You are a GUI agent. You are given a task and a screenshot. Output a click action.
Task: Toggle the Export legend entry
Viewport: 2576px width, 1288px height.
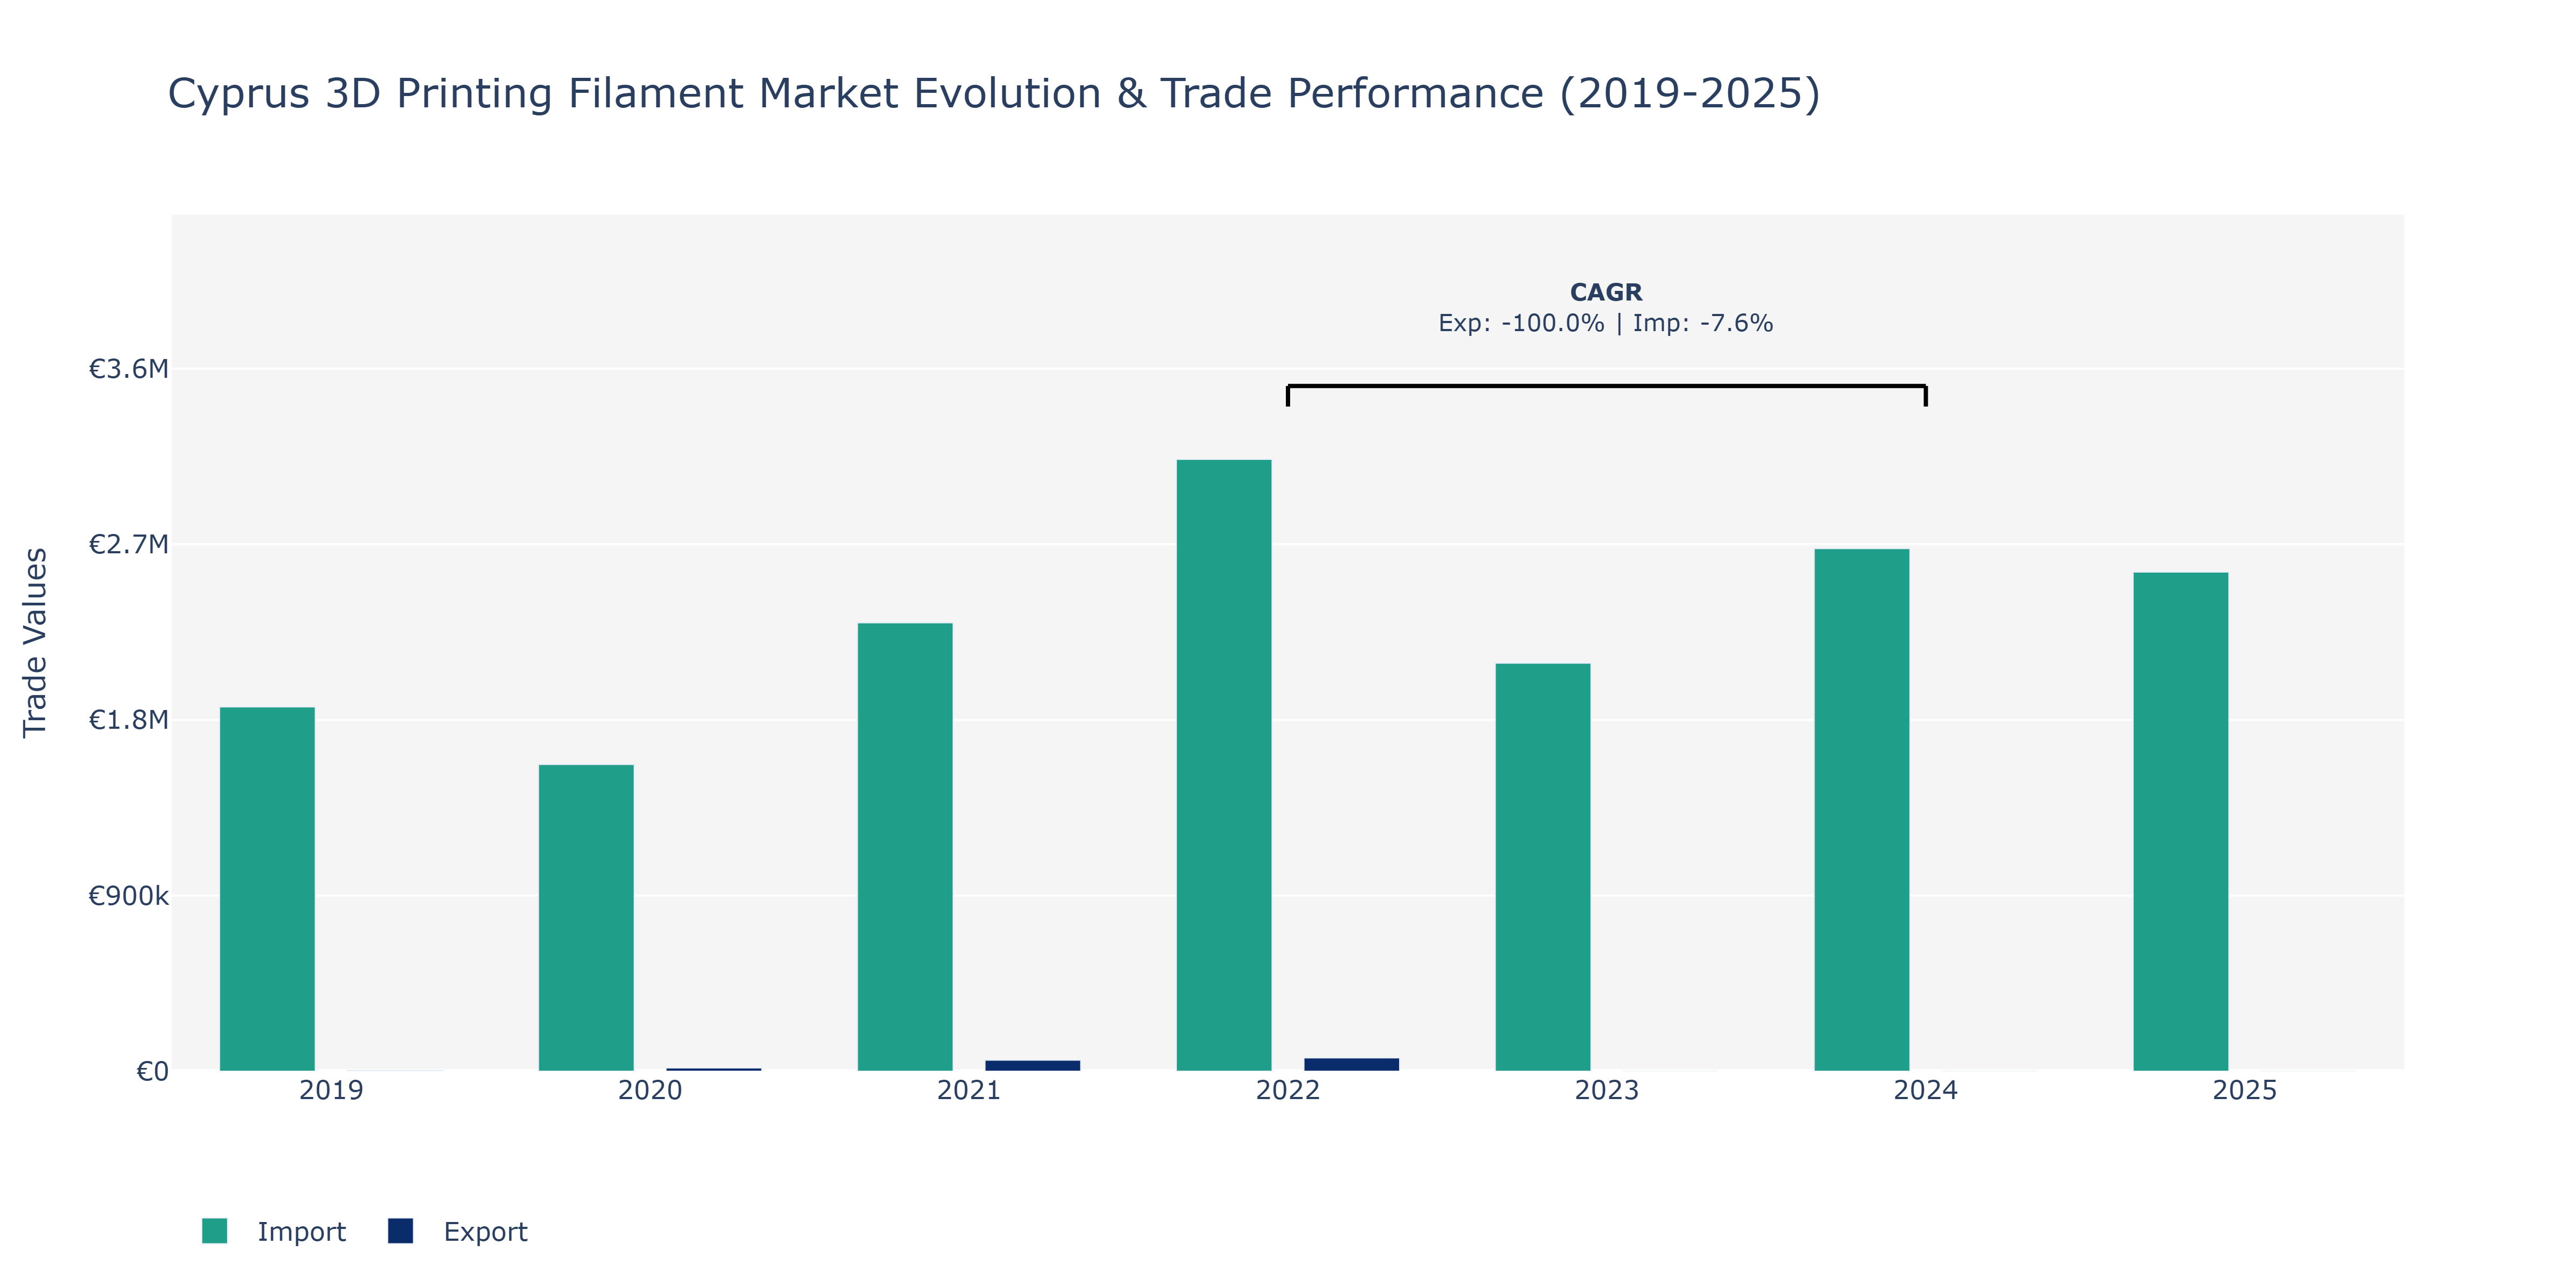(458, 1231)
